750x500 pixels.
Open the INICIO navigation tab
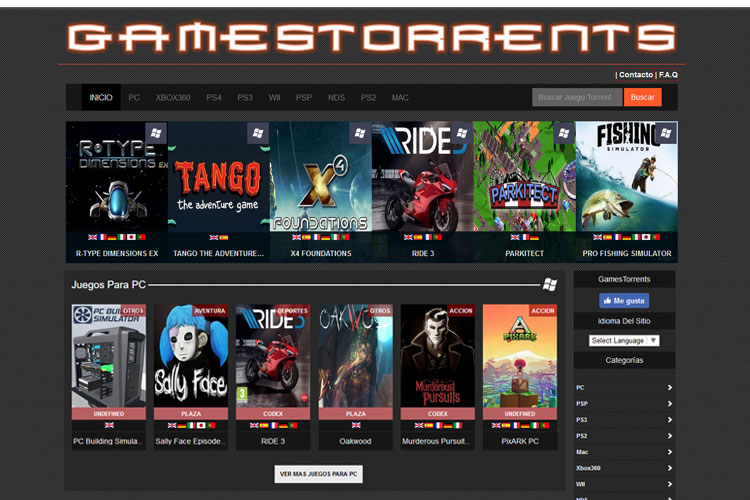coord(101,98)
